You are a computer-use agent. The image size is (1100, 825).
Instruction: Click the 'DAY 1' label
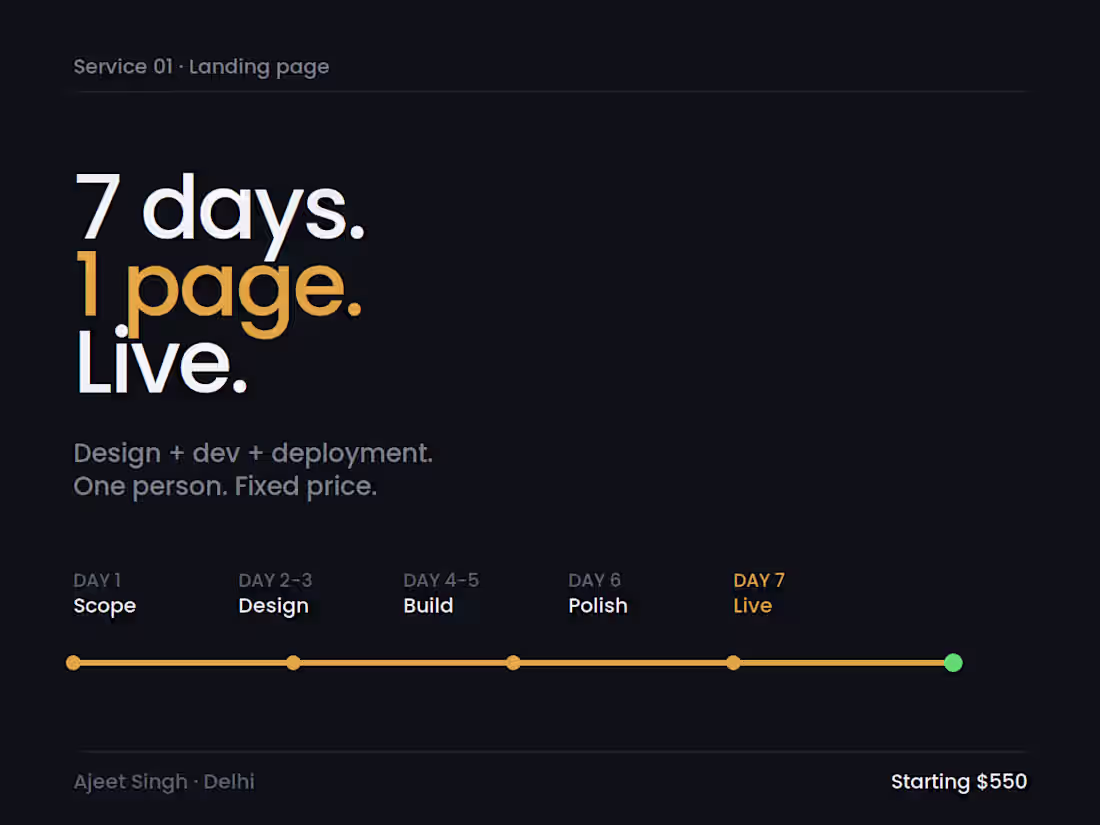(98, 580)
